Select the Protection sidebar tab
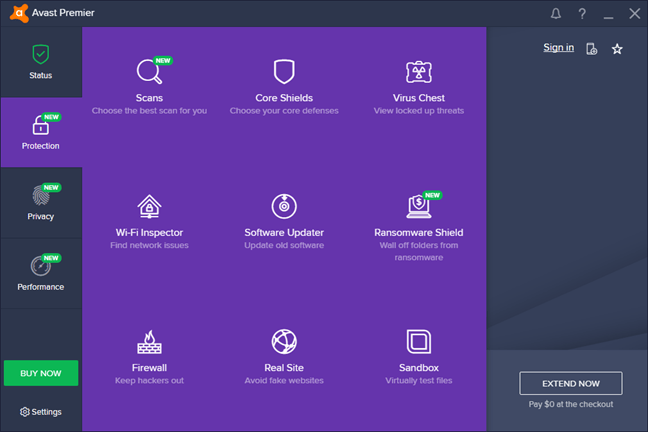The width and height of the screenshot is (648, 432). click(41, 132)
